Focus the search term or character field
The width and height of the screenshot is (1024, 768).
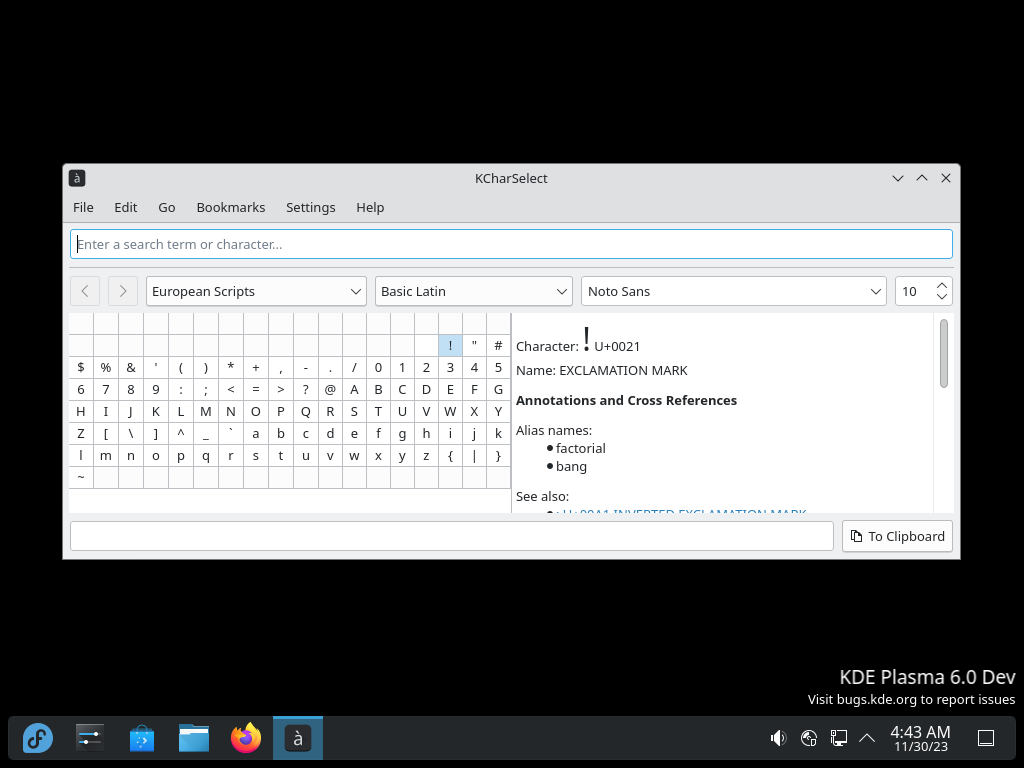511,244
